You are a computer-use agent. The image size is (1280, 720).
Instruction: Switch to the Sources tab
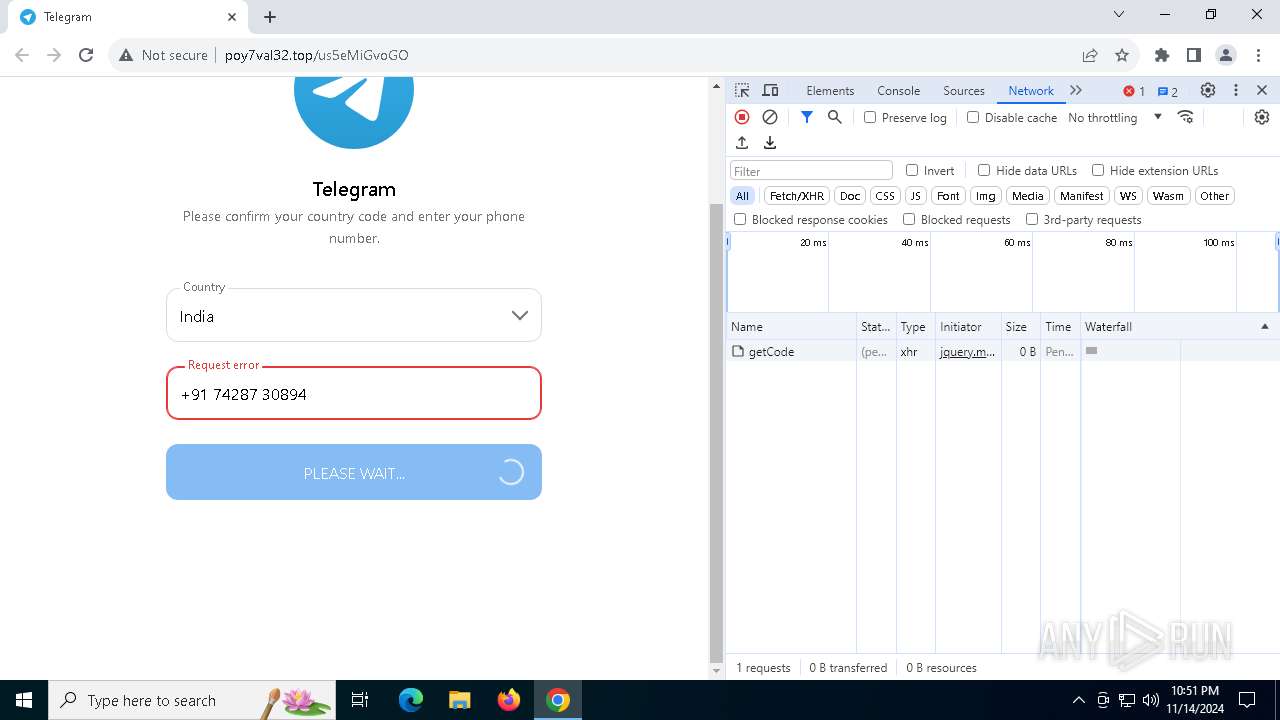coord(964,90)
